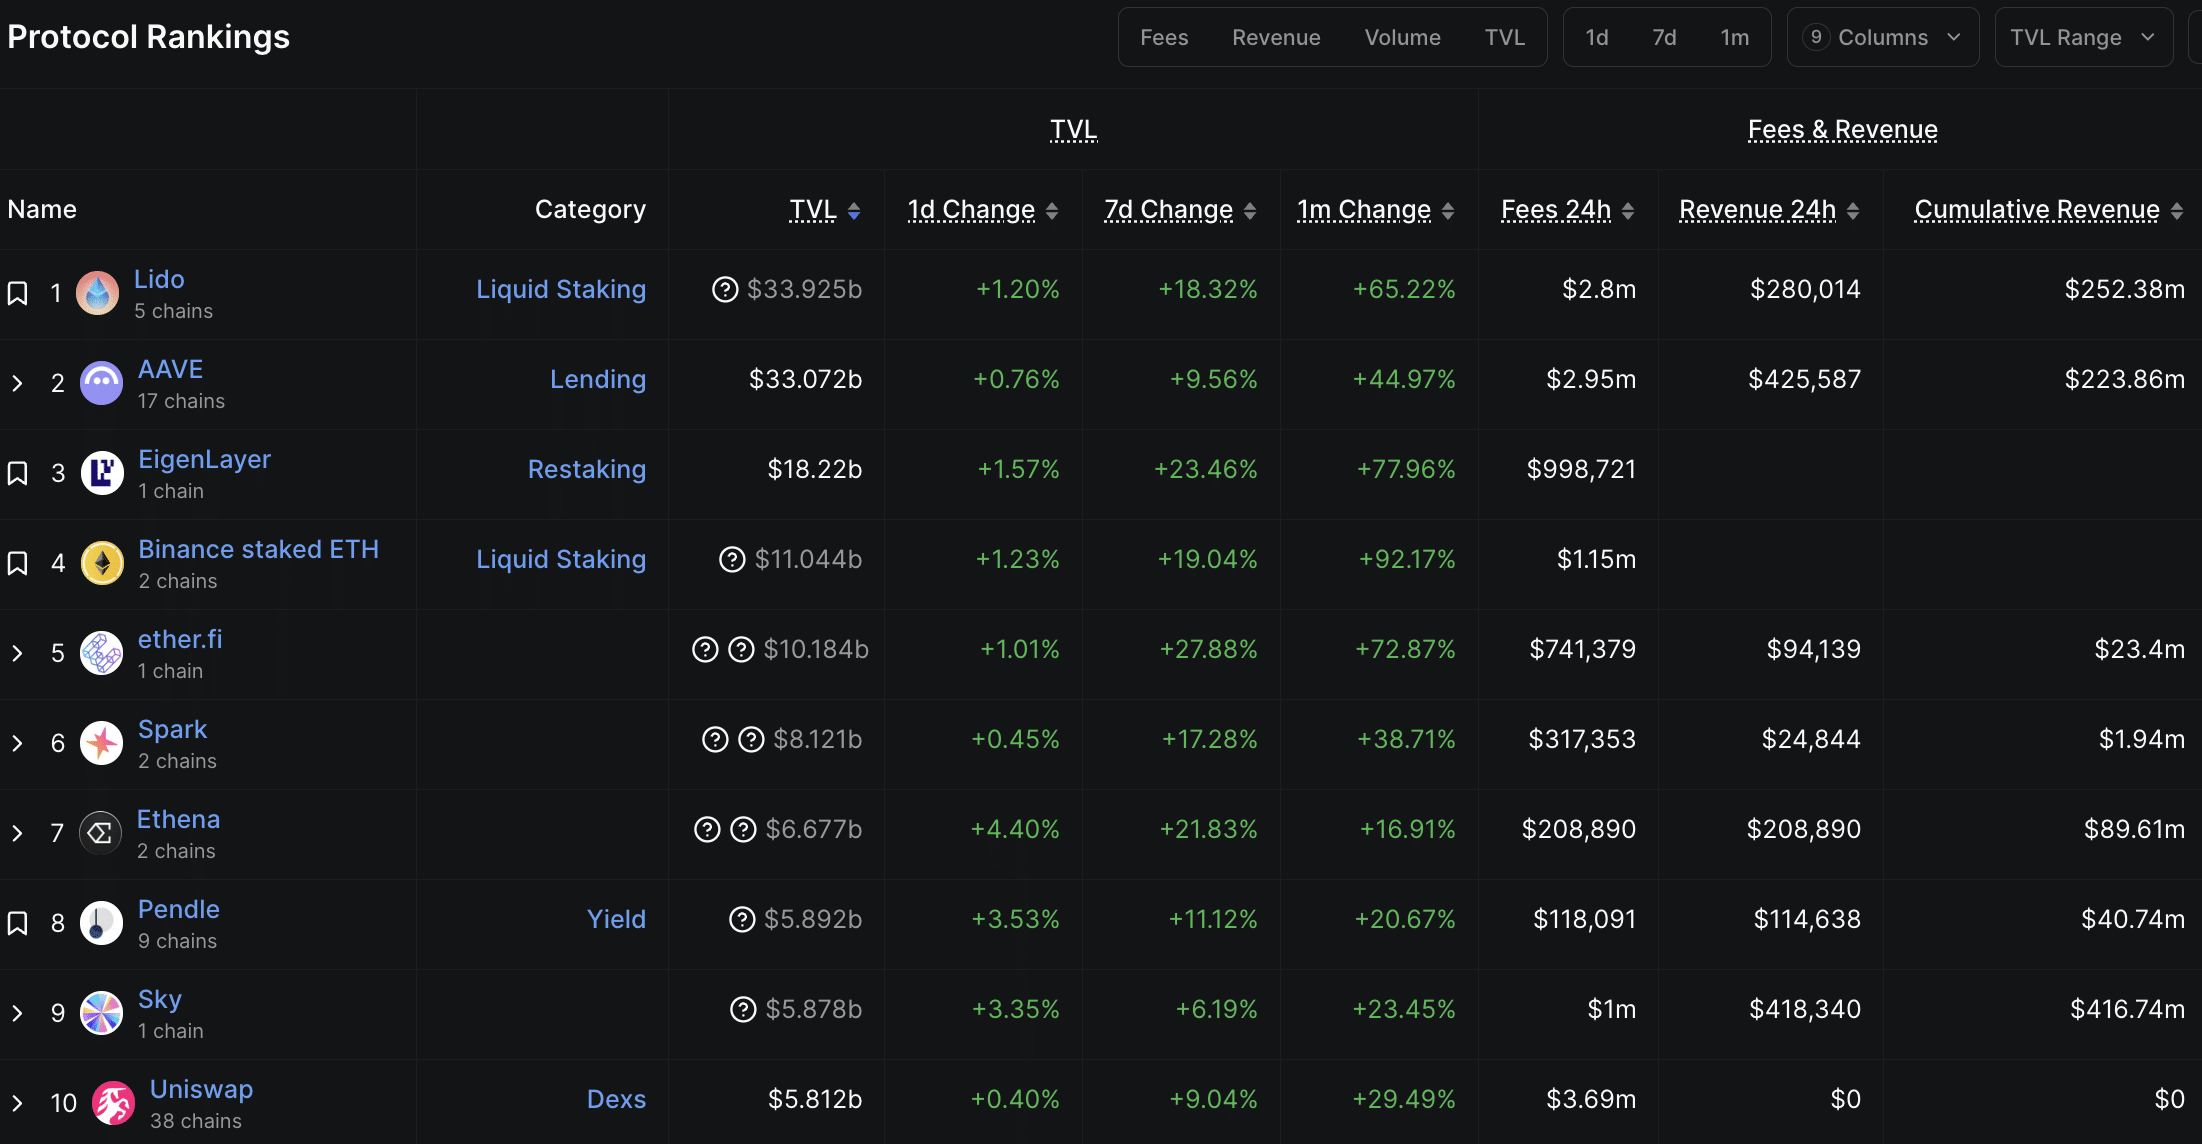Bookmark the Pendle protocol row
This screenshot has width=2202, height=1144.
click(x=17, y=923)
